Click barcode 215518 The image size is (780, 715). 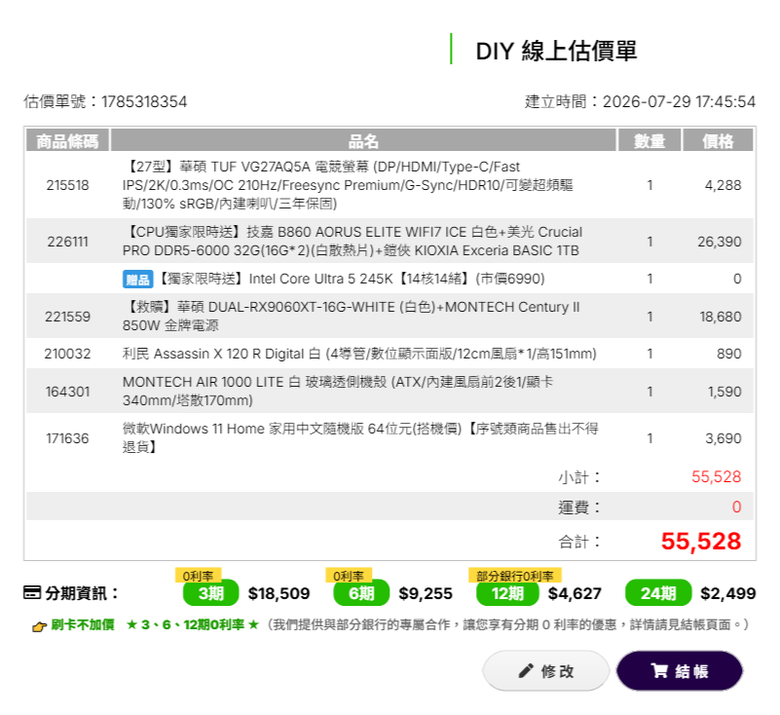tap(68, 185)
